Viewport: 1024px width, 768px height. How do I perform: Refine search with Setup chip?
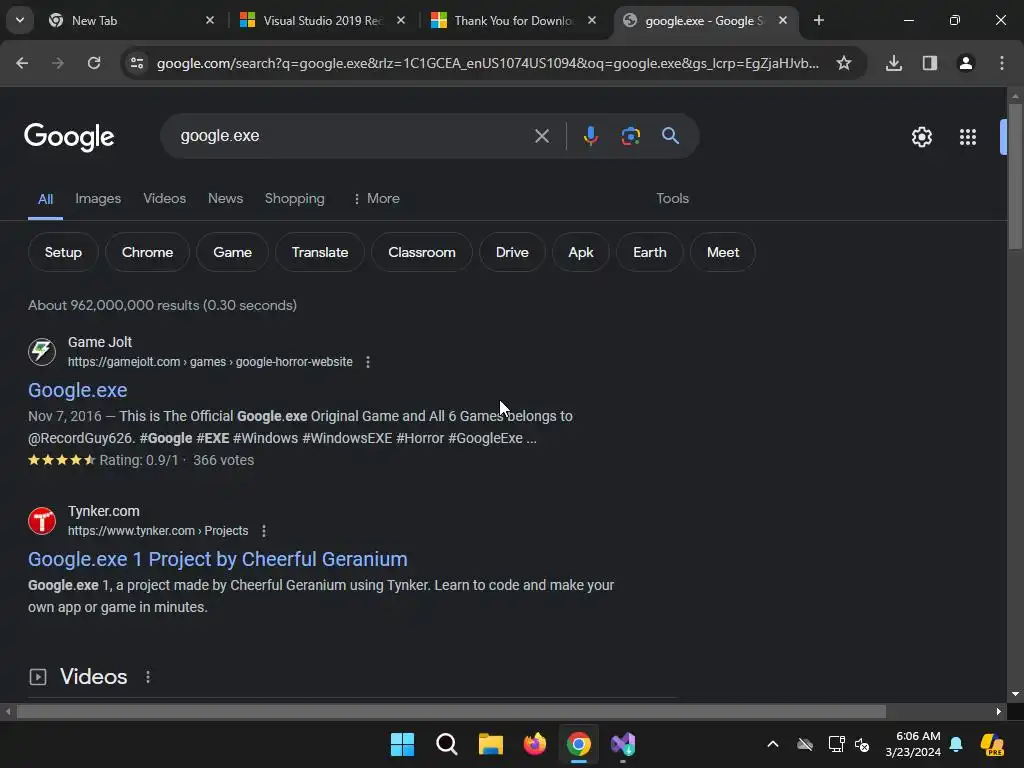(x=63, y=252)
